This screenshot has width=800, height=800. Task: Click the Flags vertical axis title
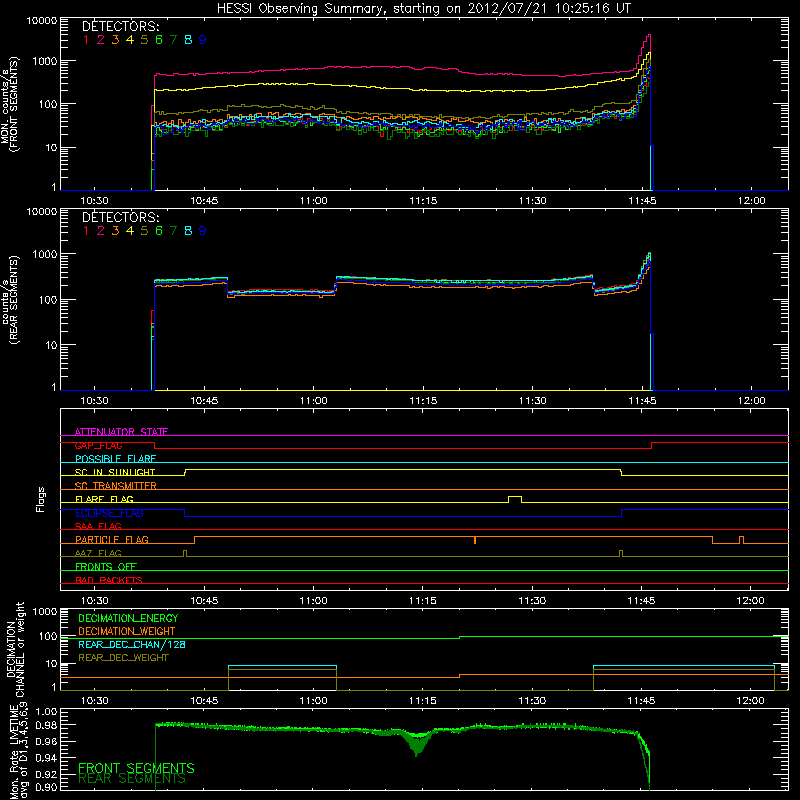[41, 499]
